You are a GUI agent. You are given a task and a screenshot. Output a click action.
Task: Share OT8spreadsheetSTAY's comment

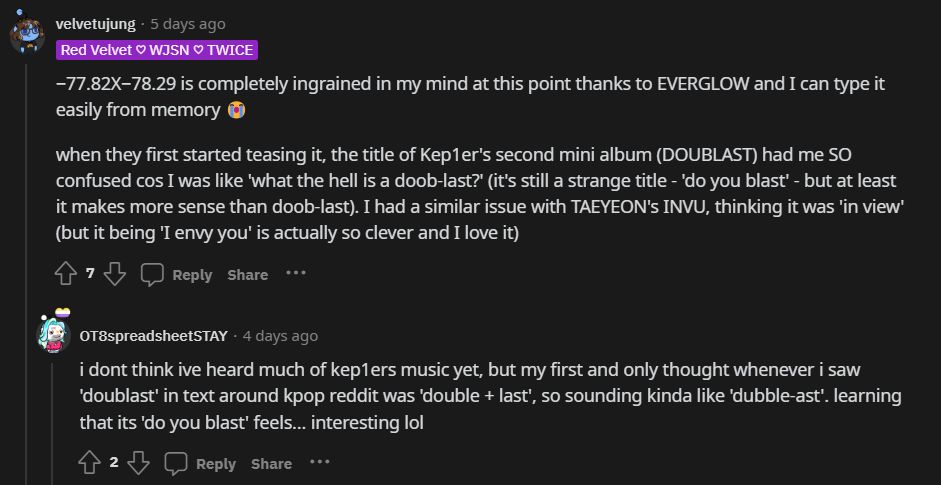click(x=271, y=463)
